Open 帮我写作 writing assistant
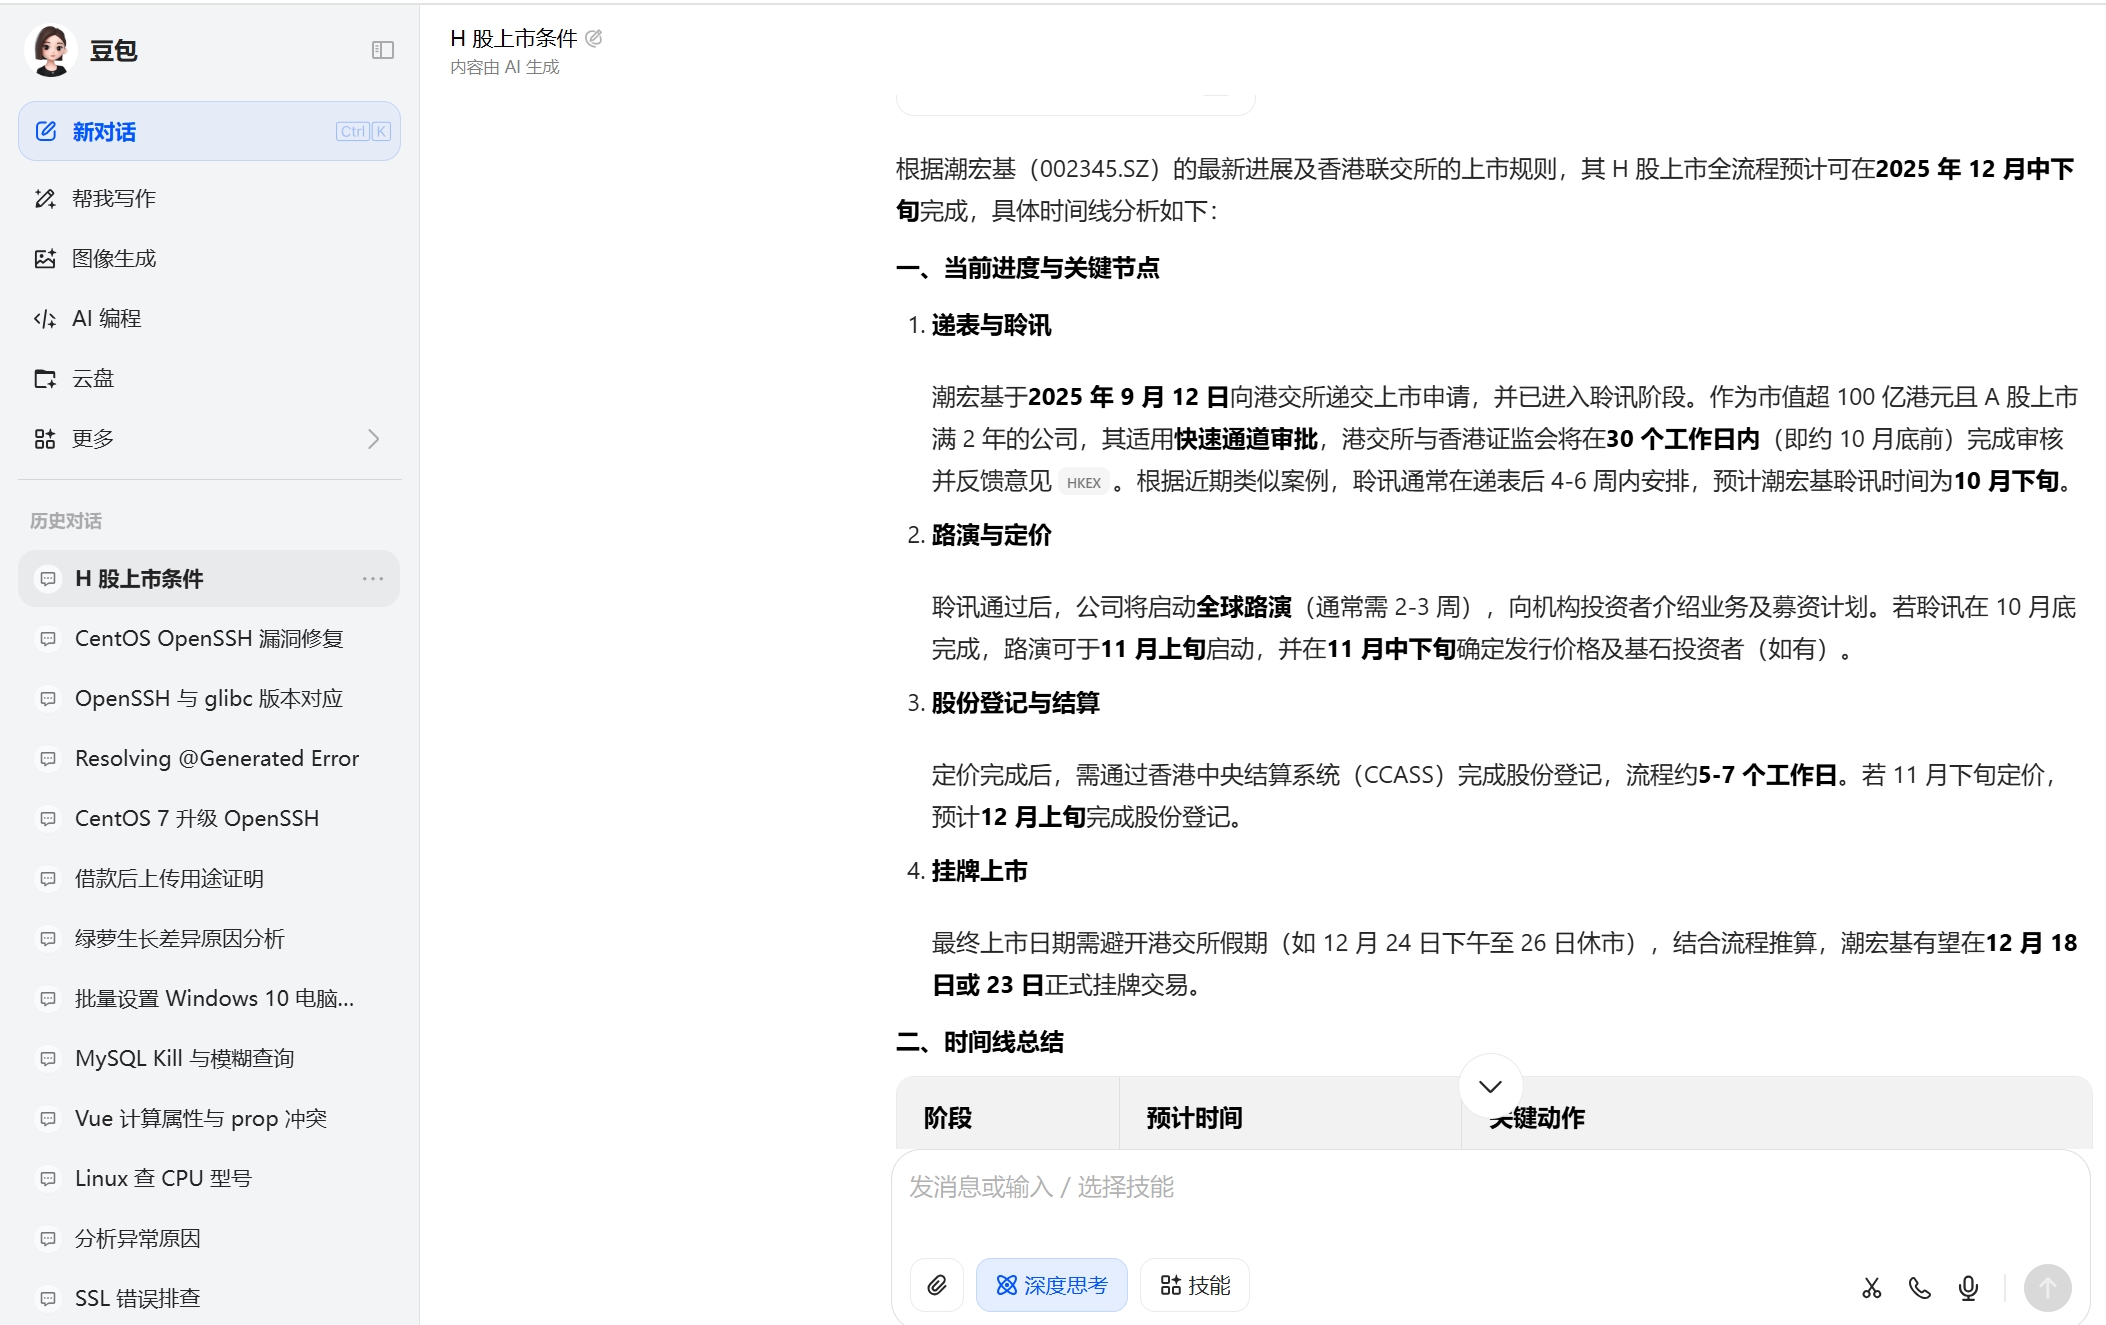Image resolution: width=2106 pixels, height=1325 pixels. (113, 199)
